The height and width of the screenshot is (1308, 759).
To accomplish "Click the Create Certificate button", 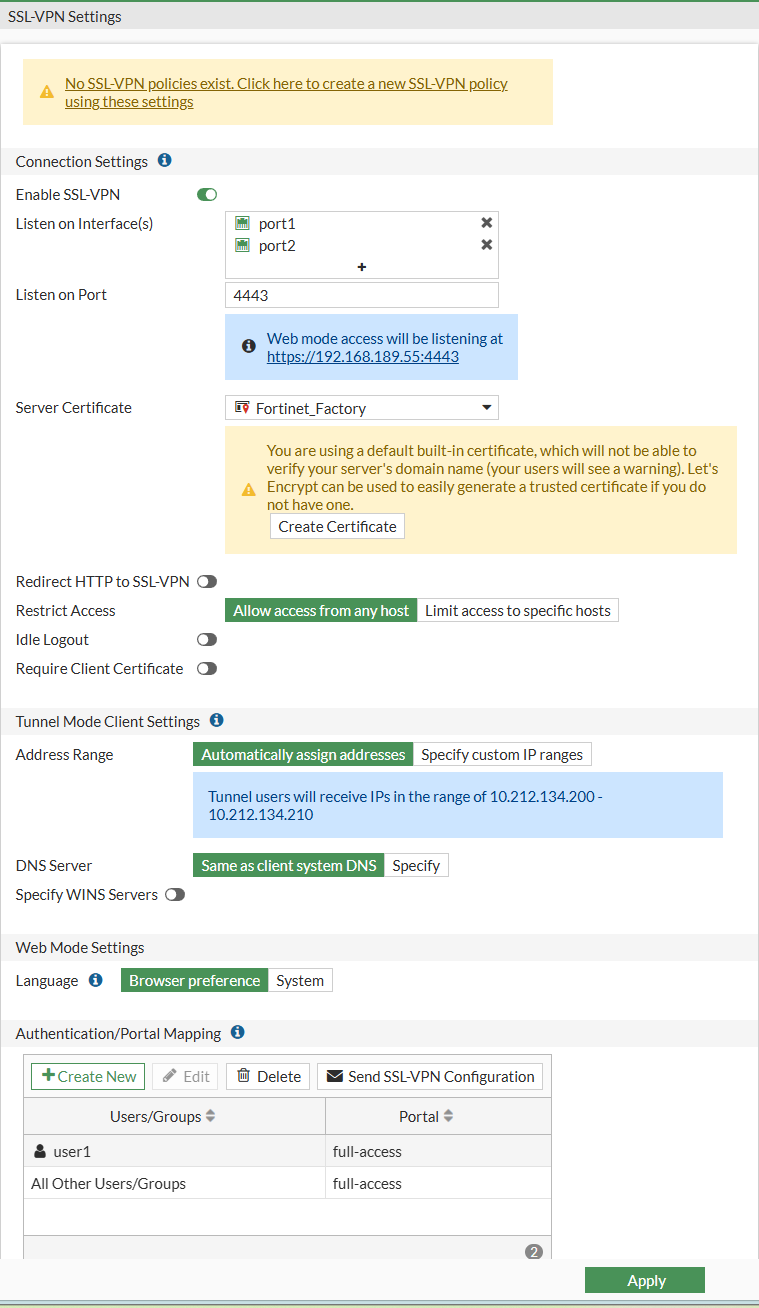I will (x=337, y=526).
